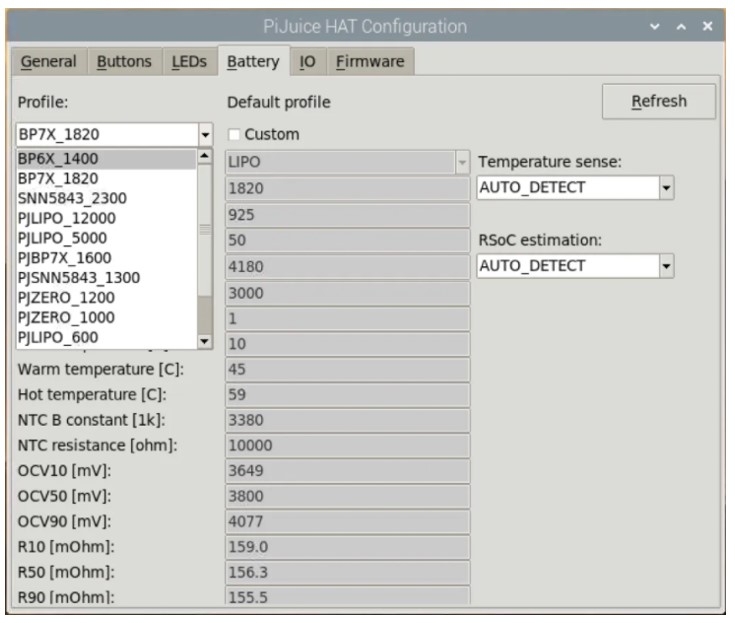Click the profile list scroll-down arrow
Viewport: 735px width, 623px height.
click(x=205, y=341)
